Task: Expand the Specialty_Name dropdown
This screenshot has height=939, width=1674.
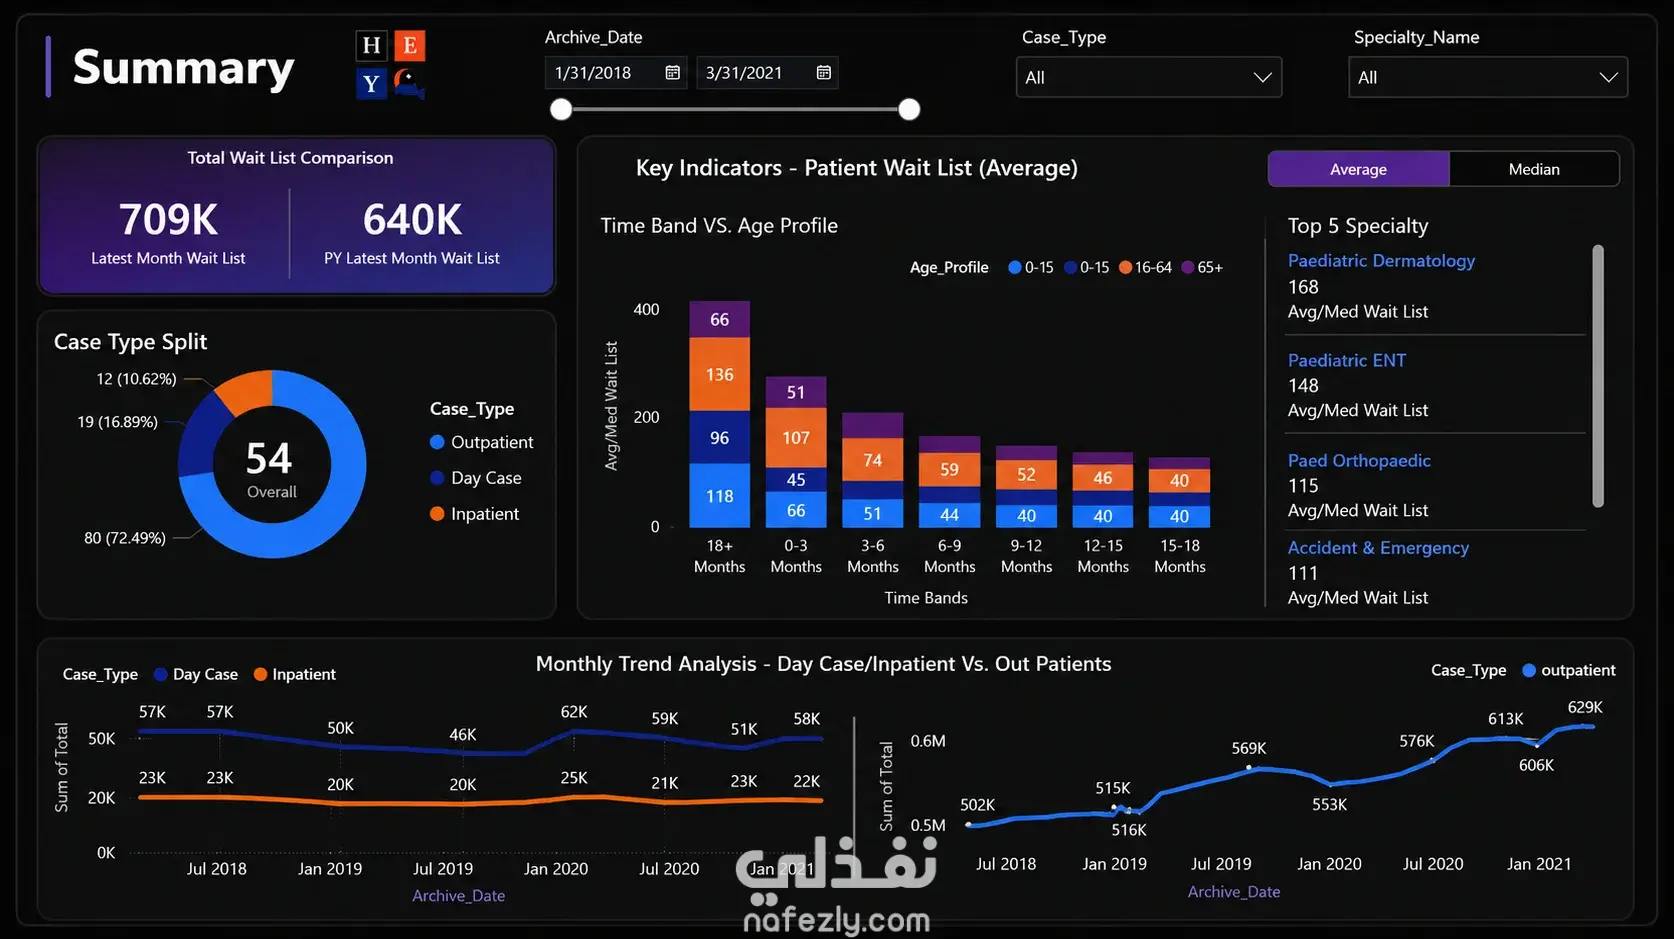Action: (1488, 77)
